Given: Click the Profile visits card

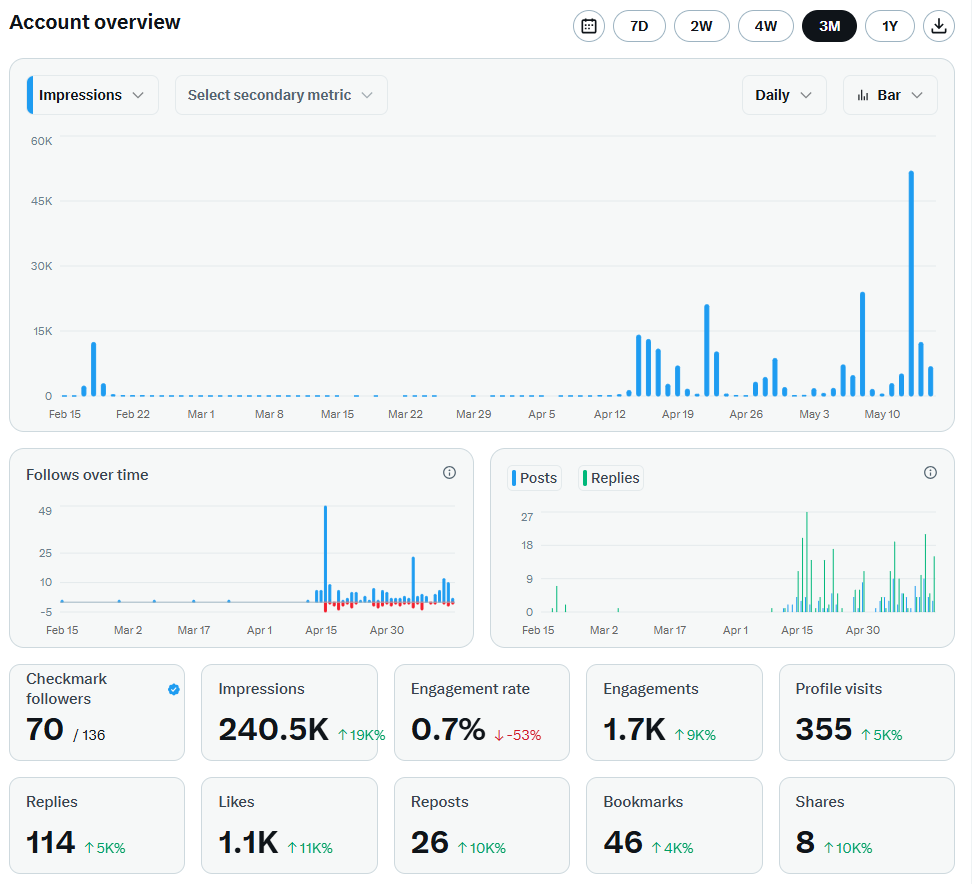Looking at the screenshot, I should [867, 712].
